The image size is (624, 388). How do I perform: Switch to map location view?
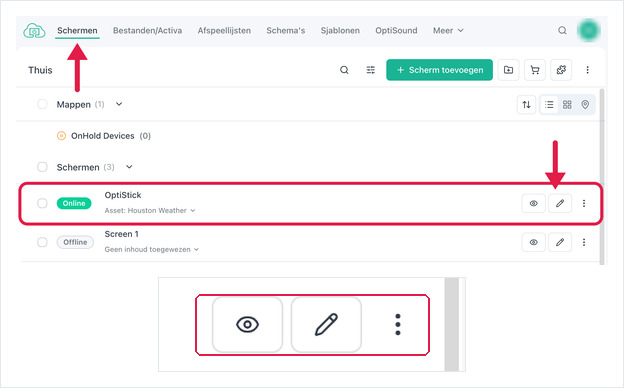tap(585, 105)
